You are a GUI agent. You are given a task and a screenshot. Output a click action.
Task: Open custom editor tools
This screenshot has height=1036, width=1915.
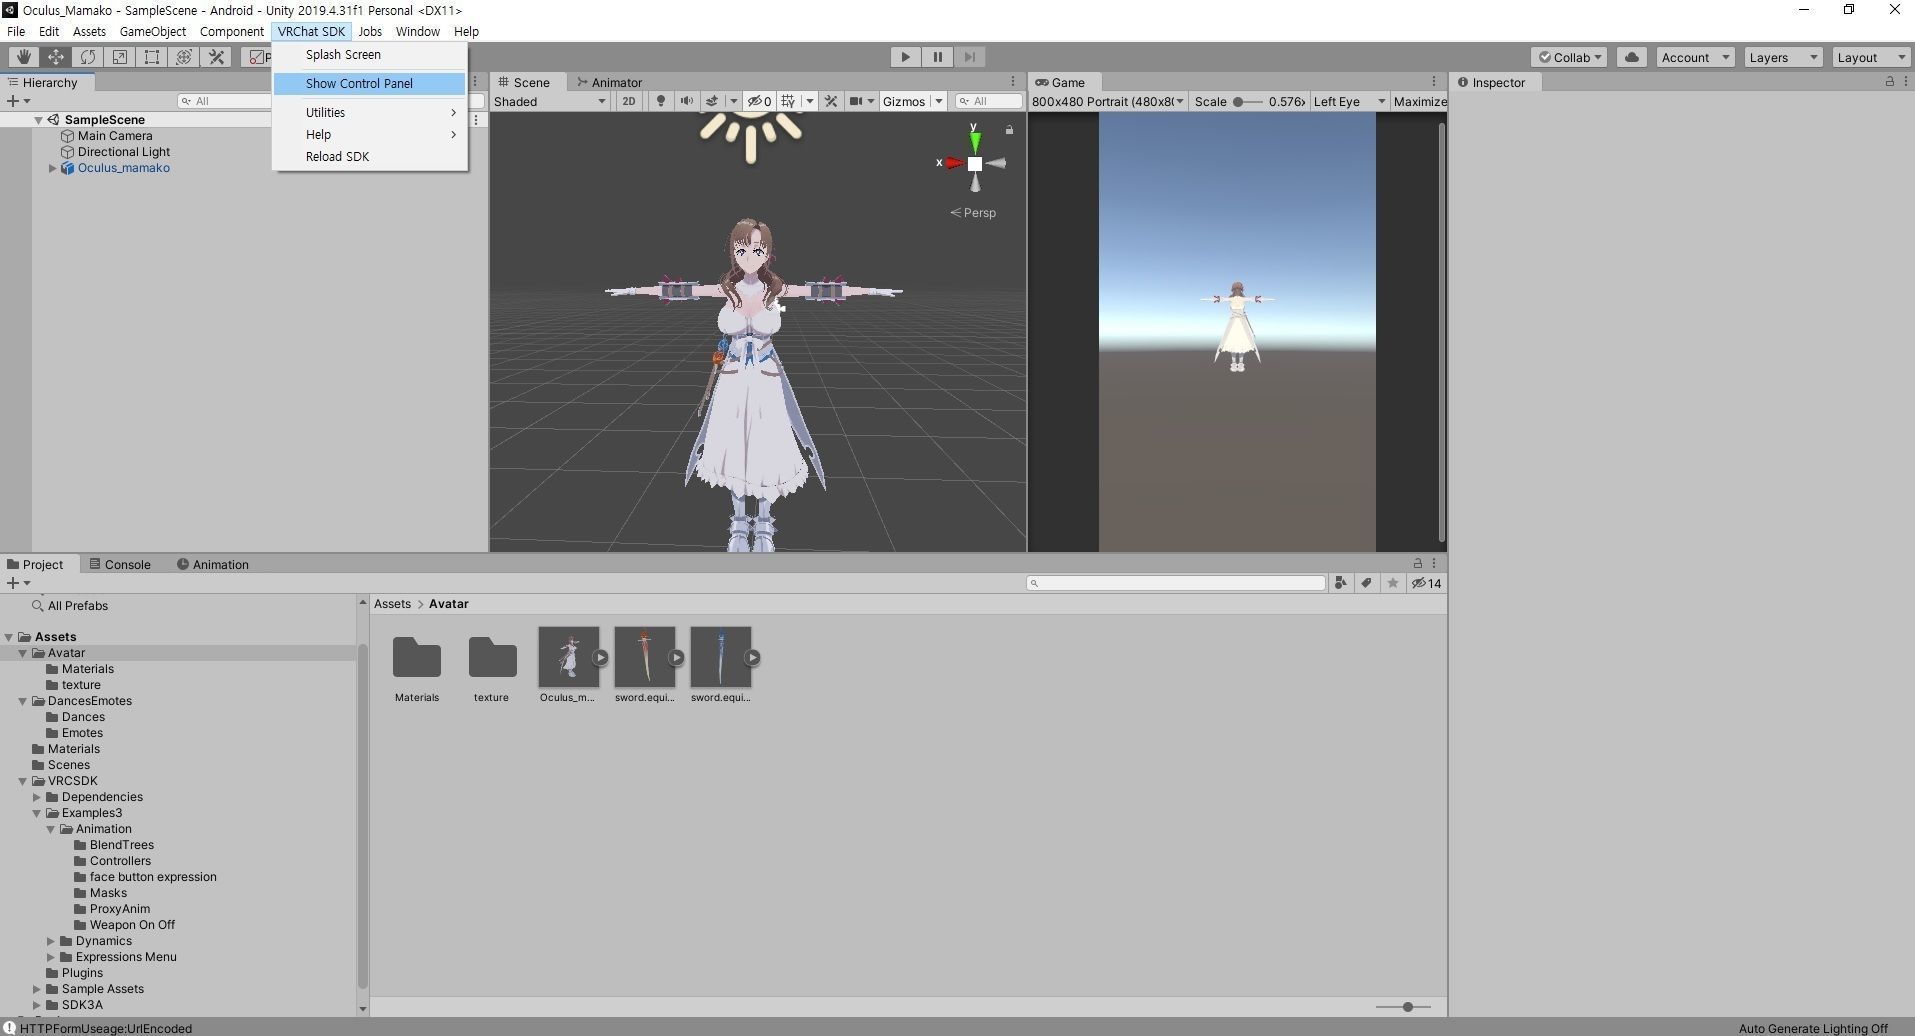pos(216,57)
